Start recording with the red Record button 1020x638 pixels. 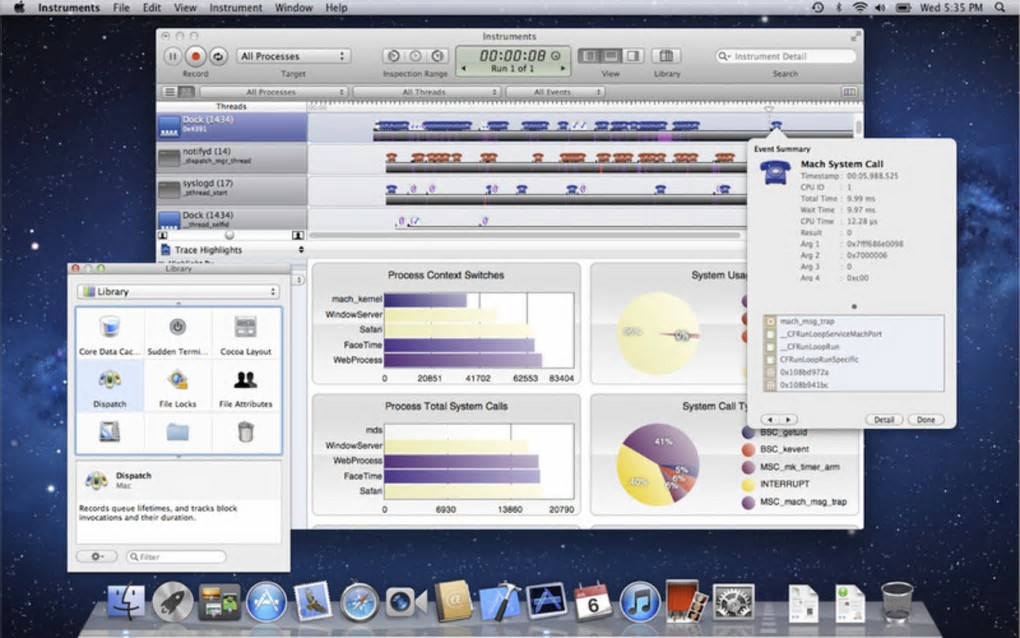195,57
